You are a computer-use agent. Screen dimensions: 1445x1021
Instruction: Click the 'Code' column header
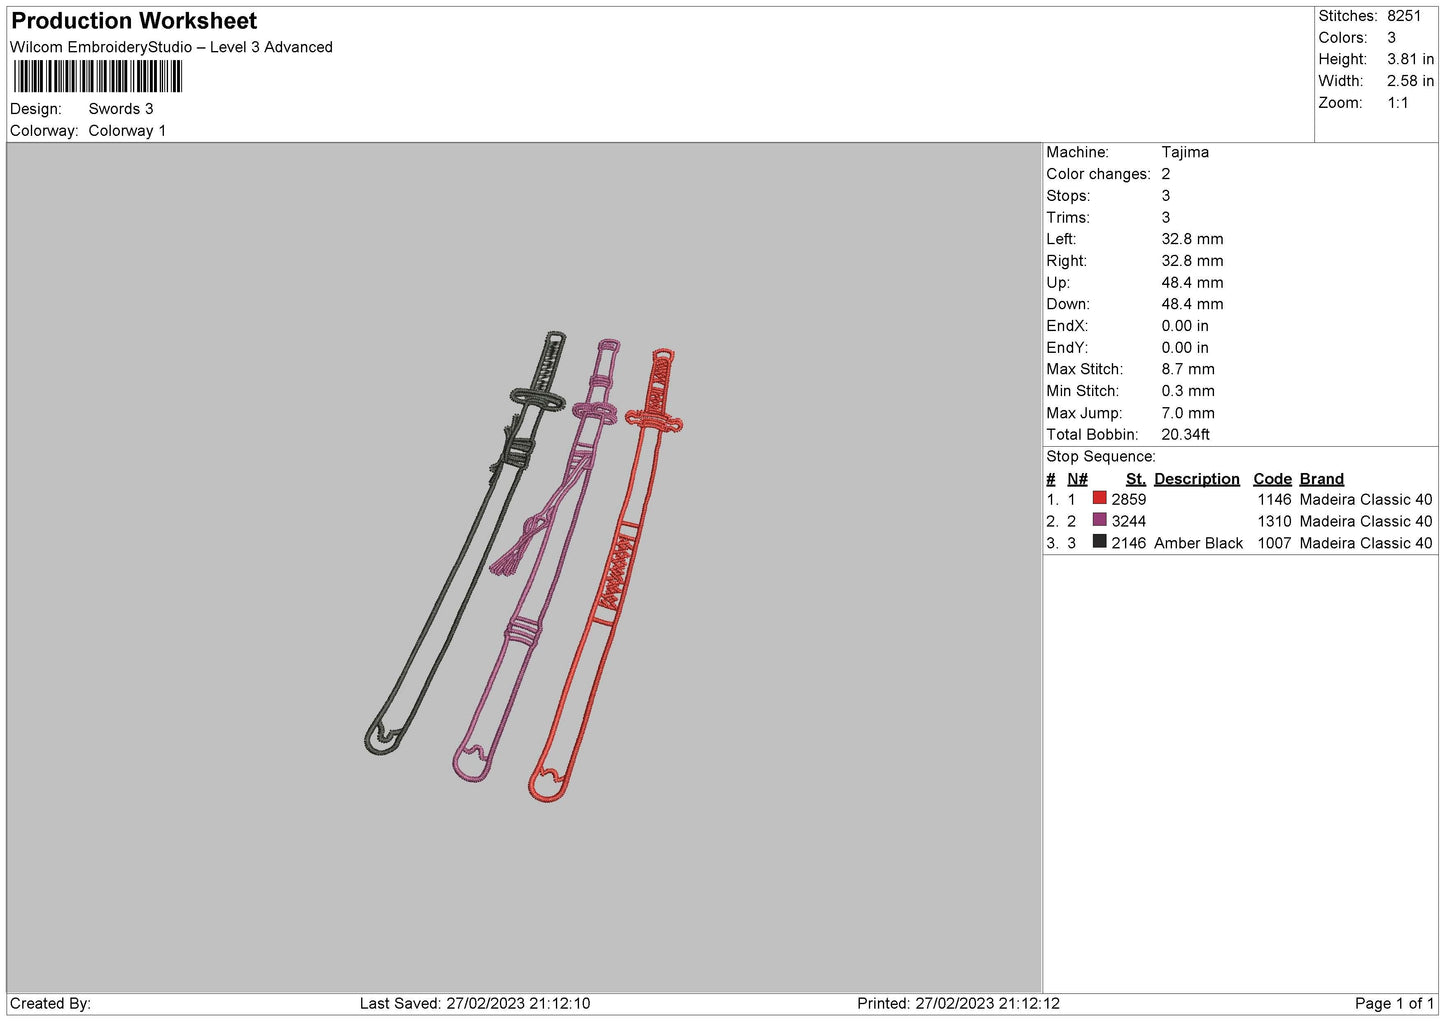pos(1272,479)
